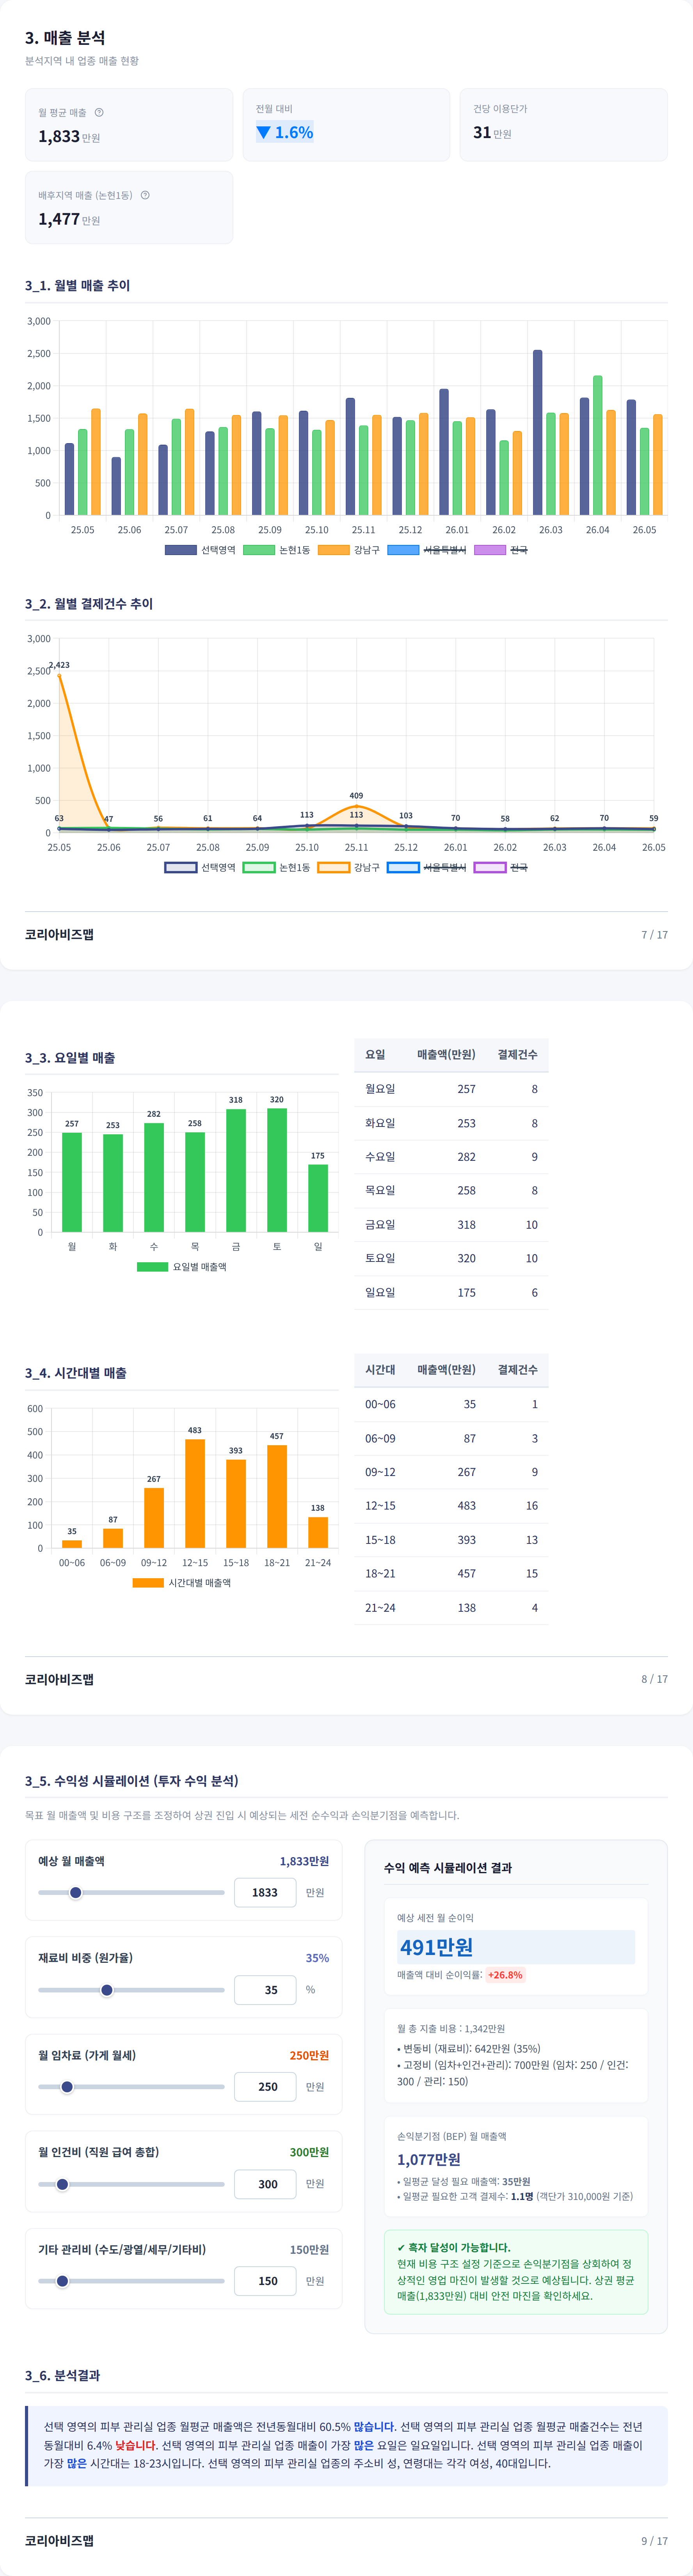The width and height of the screenshot is (693, 2576).
Task: Click the 일 bar labeled 175
Action: (318, 1198)
